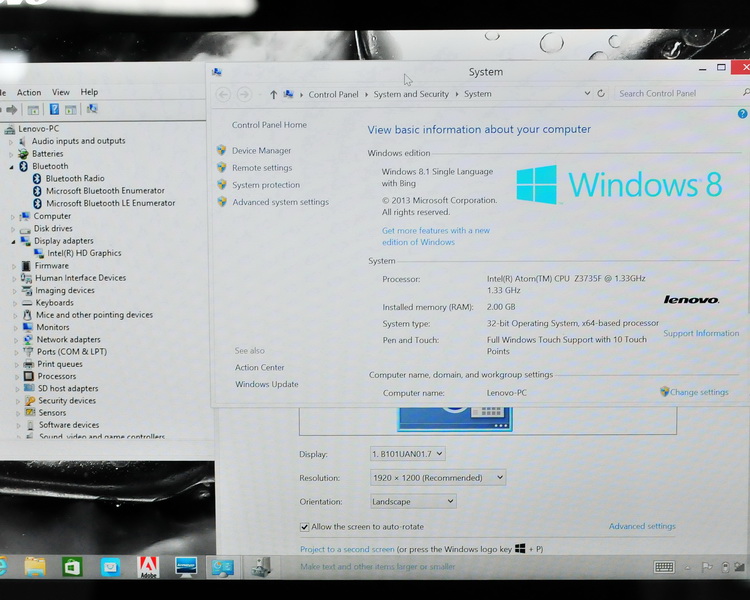This screenshot has height=600, width=750.
Task: Click the Firmware category icon
Action: click(x=26, y=266)
